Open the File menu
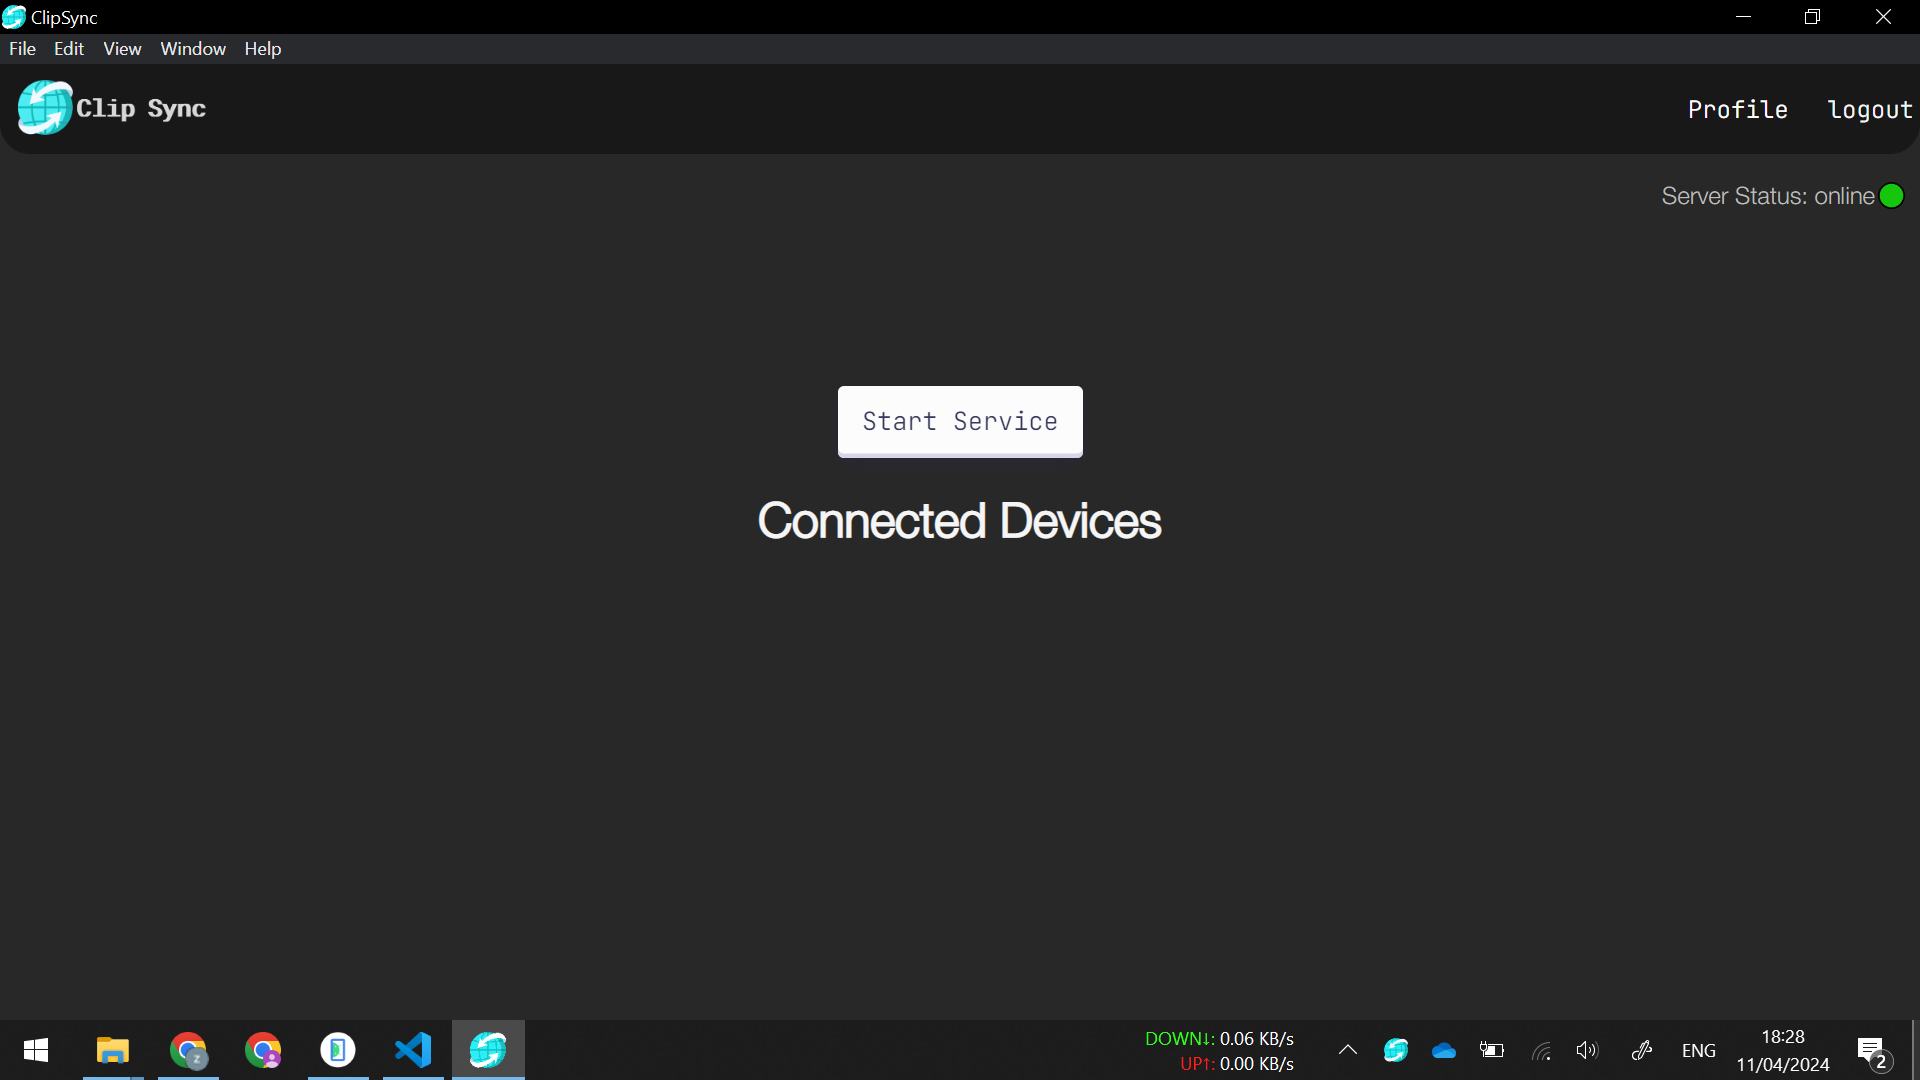Viewport: 1920px width, 1080px height. [x=22, y=49]
